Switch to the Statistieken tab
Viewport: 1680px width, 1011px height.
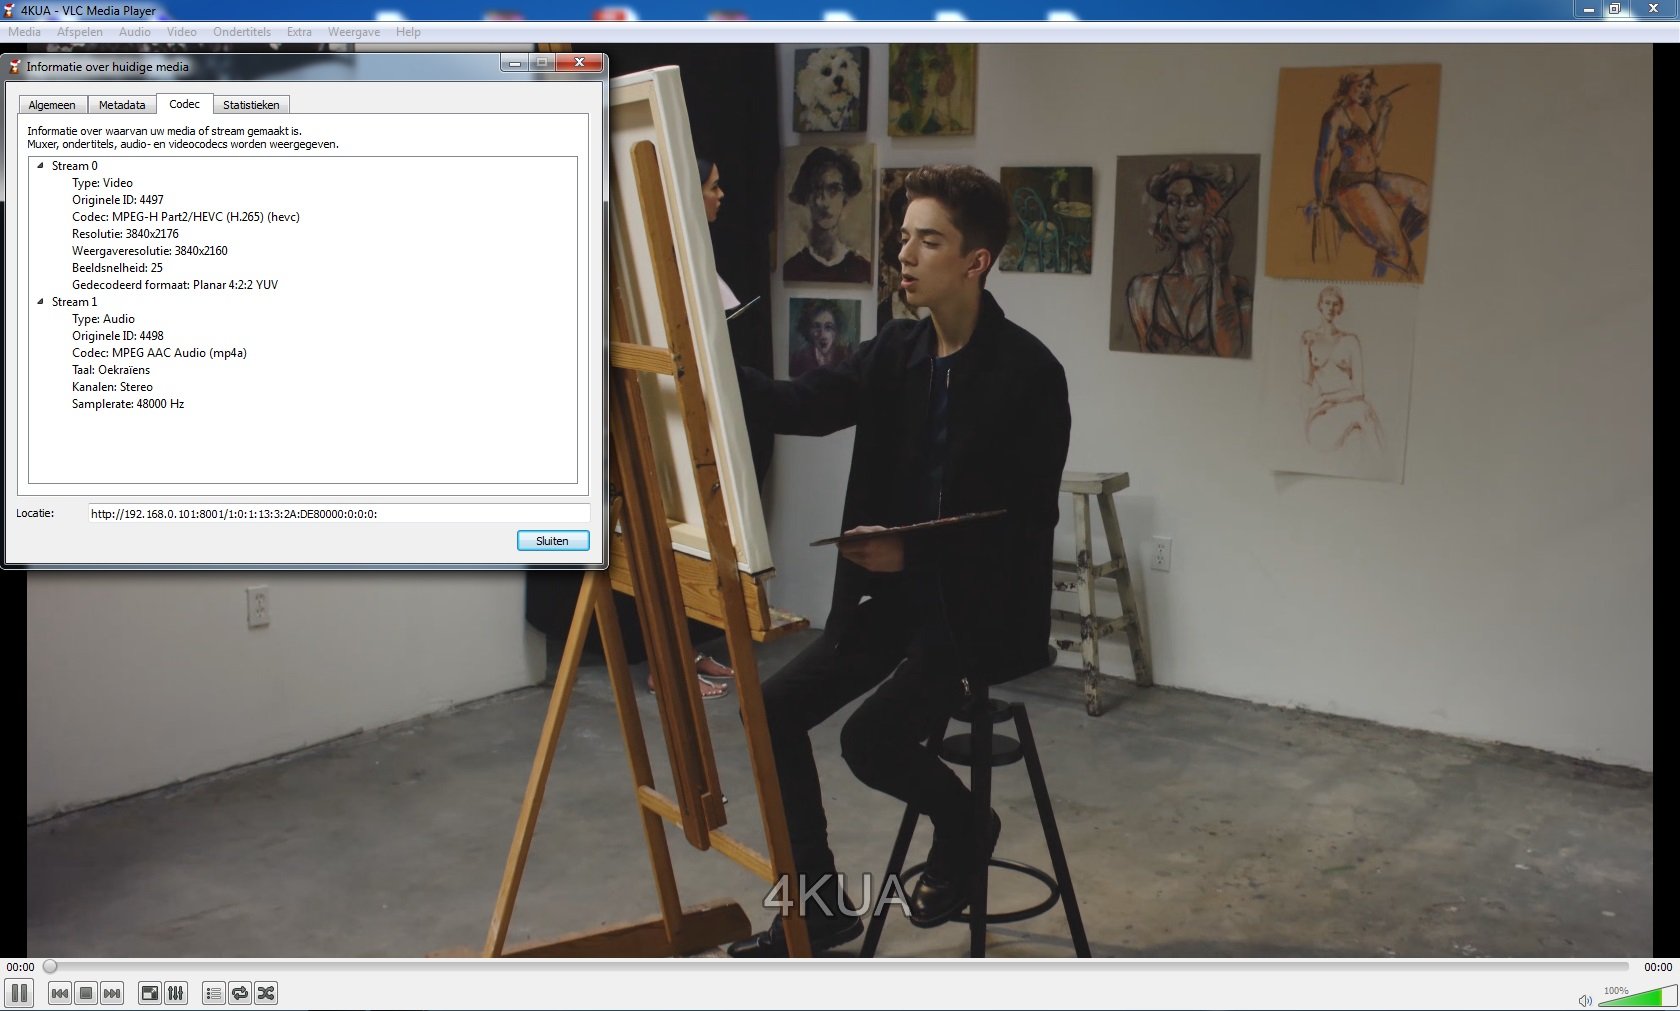[251, 105]
